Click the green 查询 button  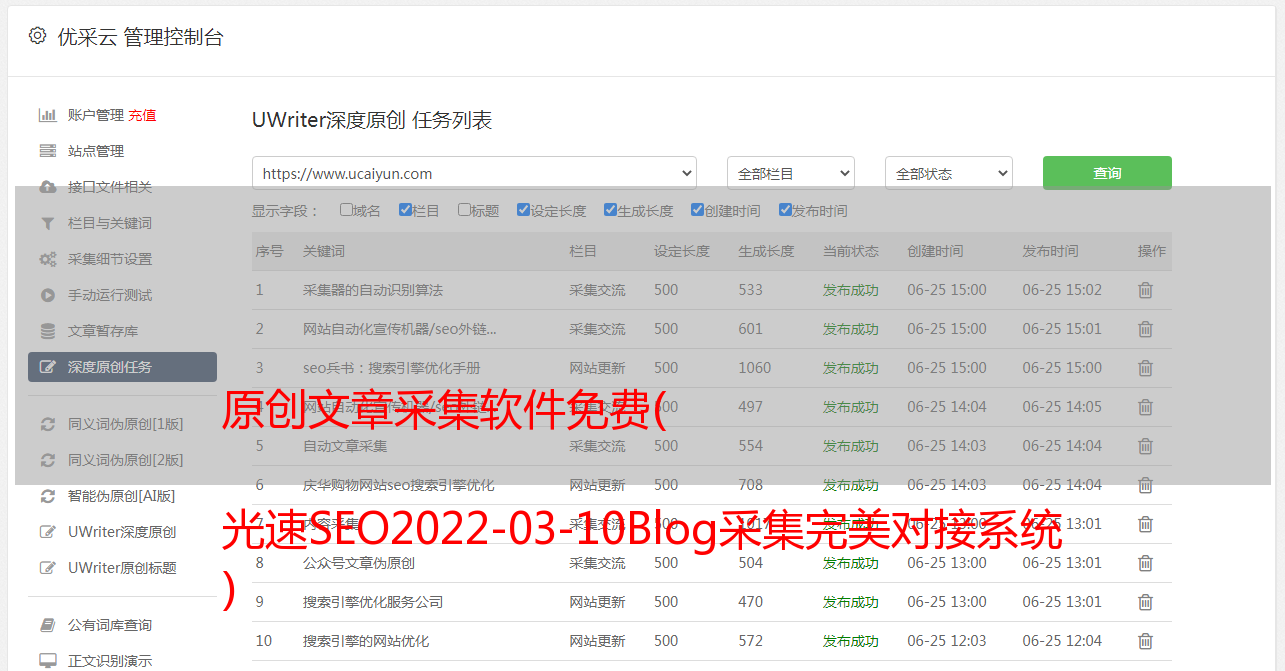click(1107, 173)
